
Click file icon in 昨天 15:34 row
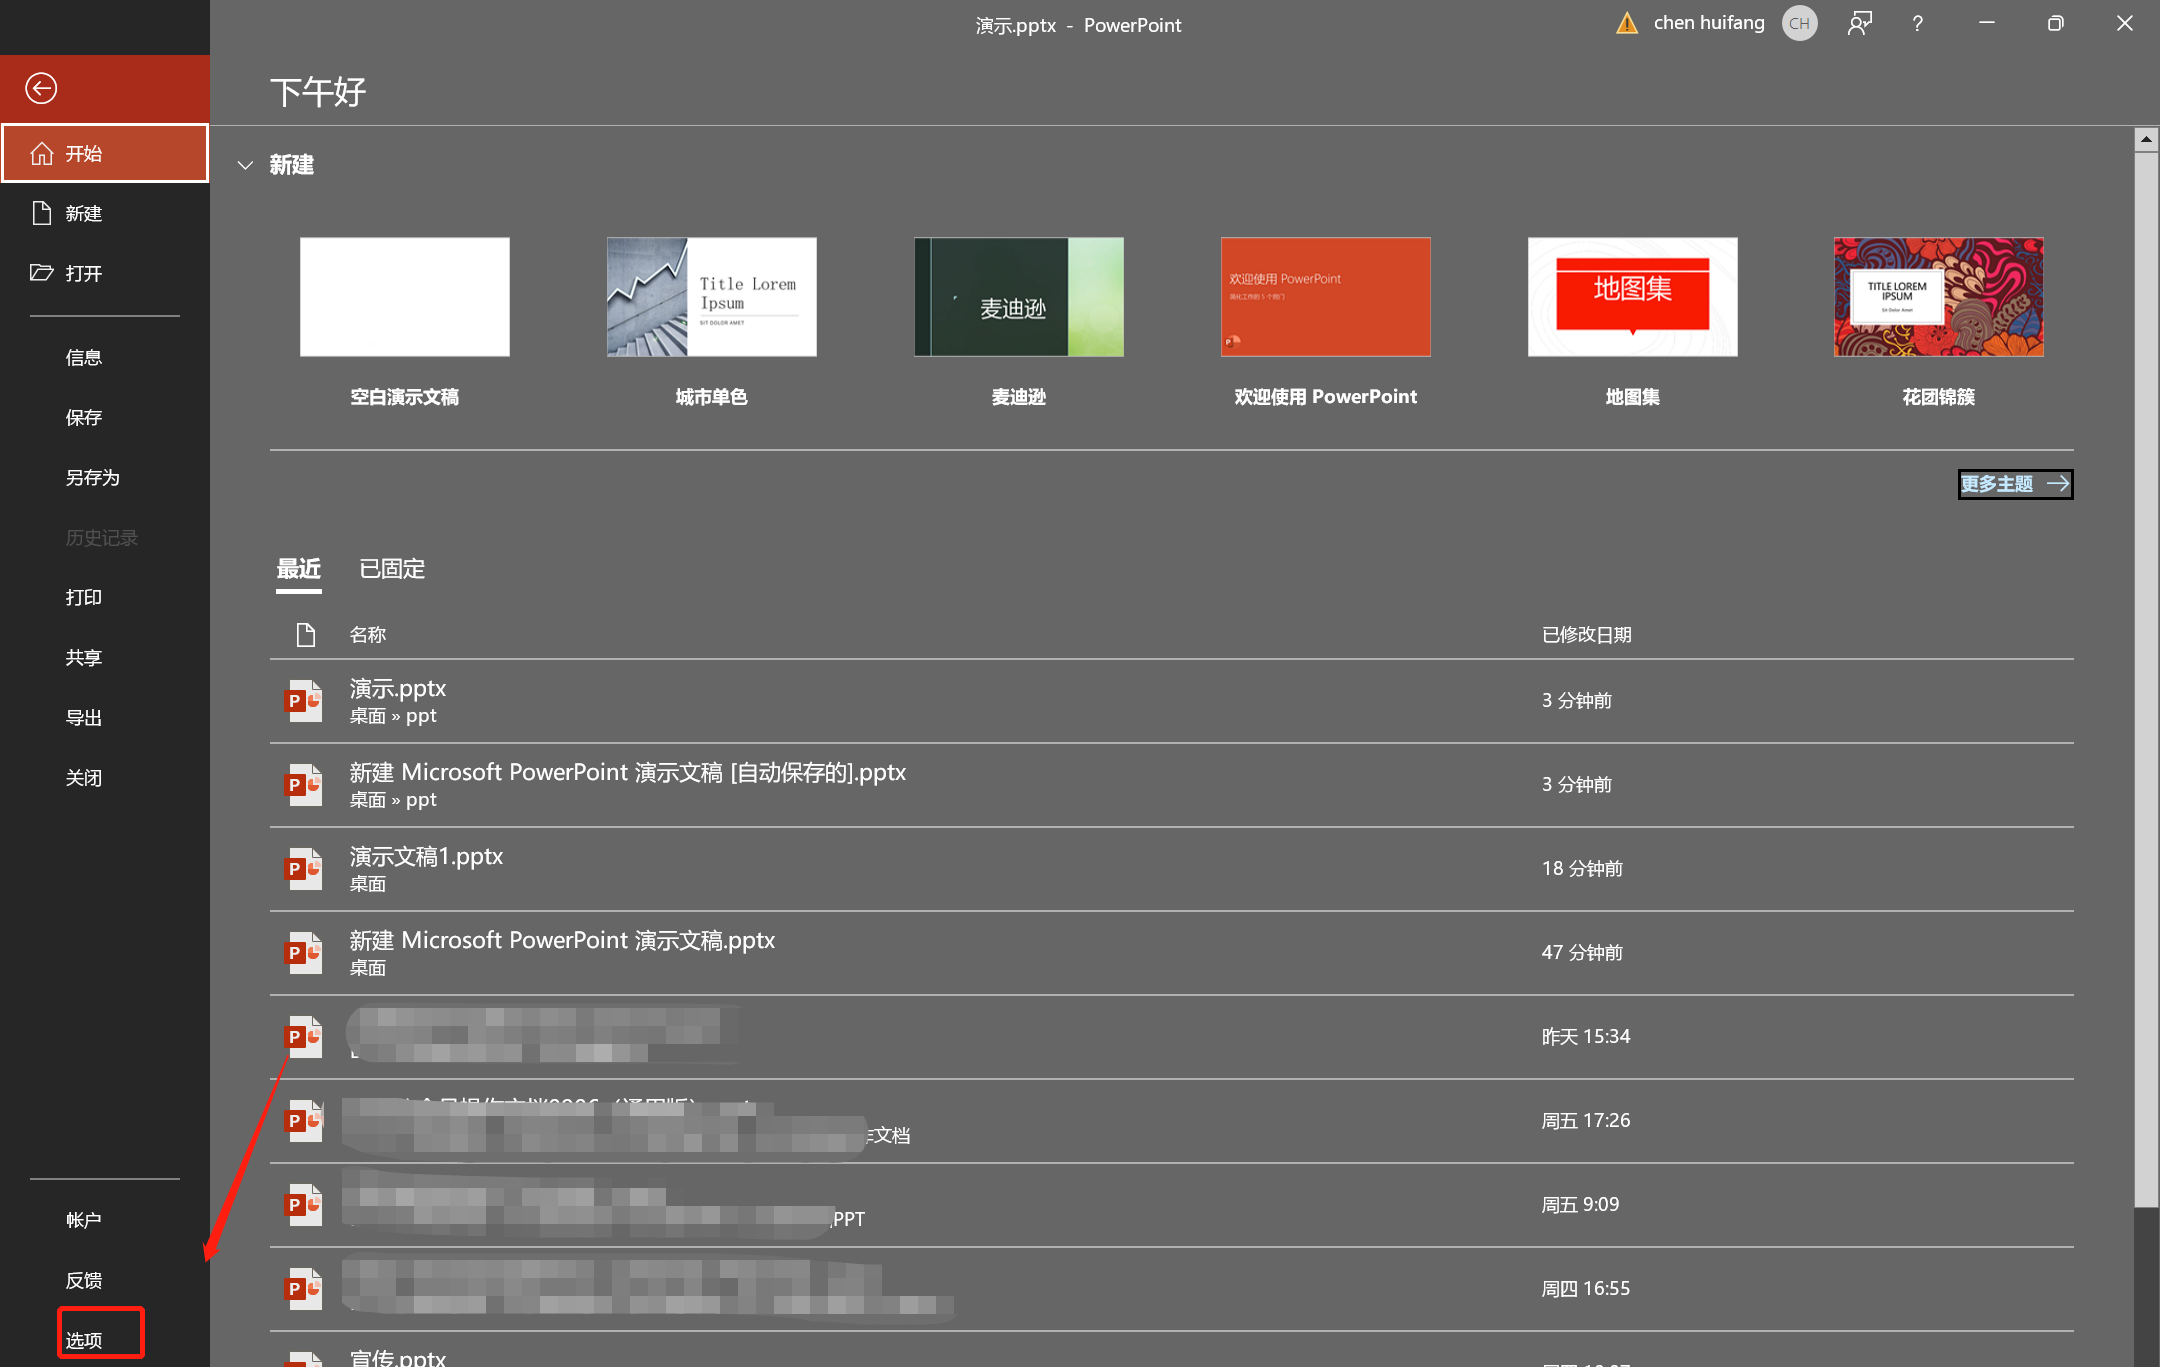pos(304,1037)
